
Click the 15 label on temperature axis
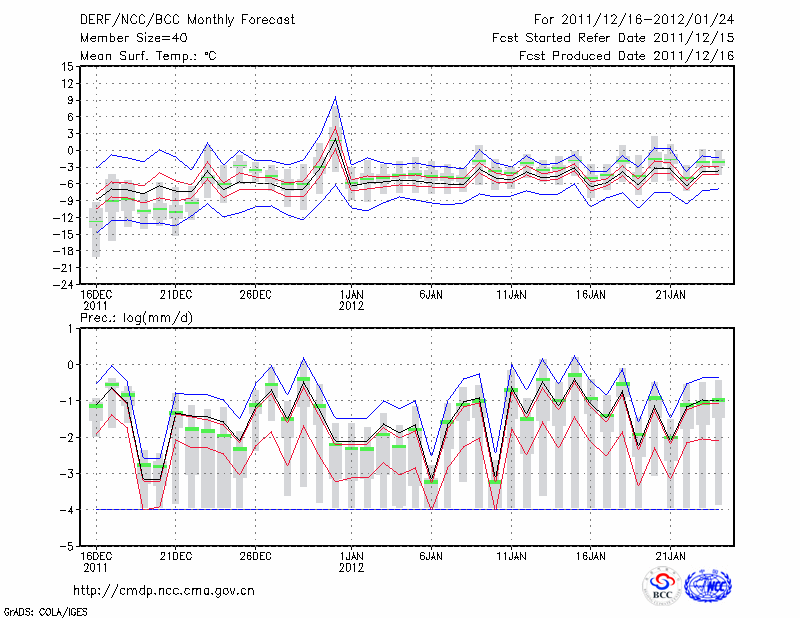point(66,67)
